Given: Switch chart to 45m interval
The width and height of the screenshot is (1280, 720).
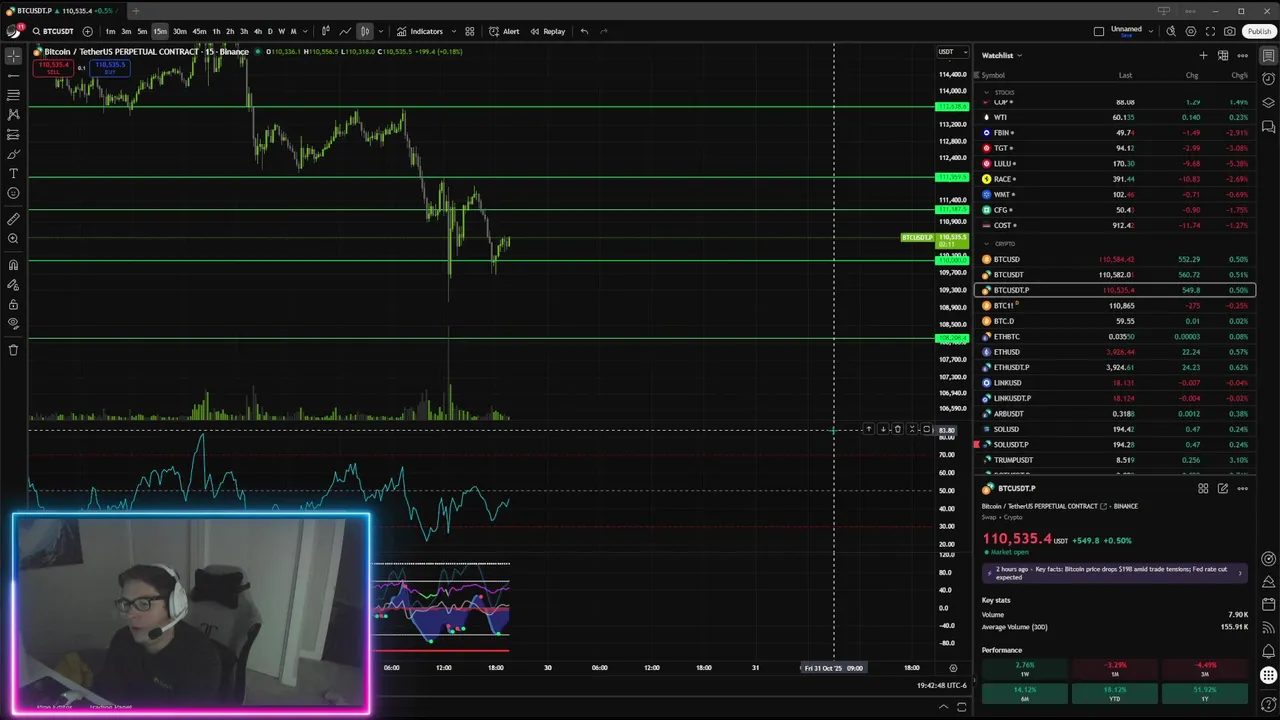Looking at the screenshot, I should (x=199, y=31).
